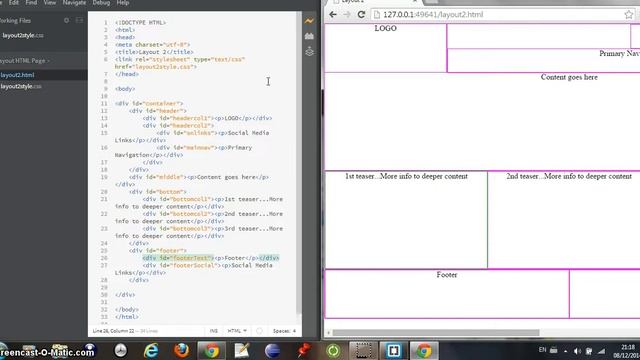Open the Layout HTML Page project dropdown
This screenshot has height=360, width=640.
point(24,61)
